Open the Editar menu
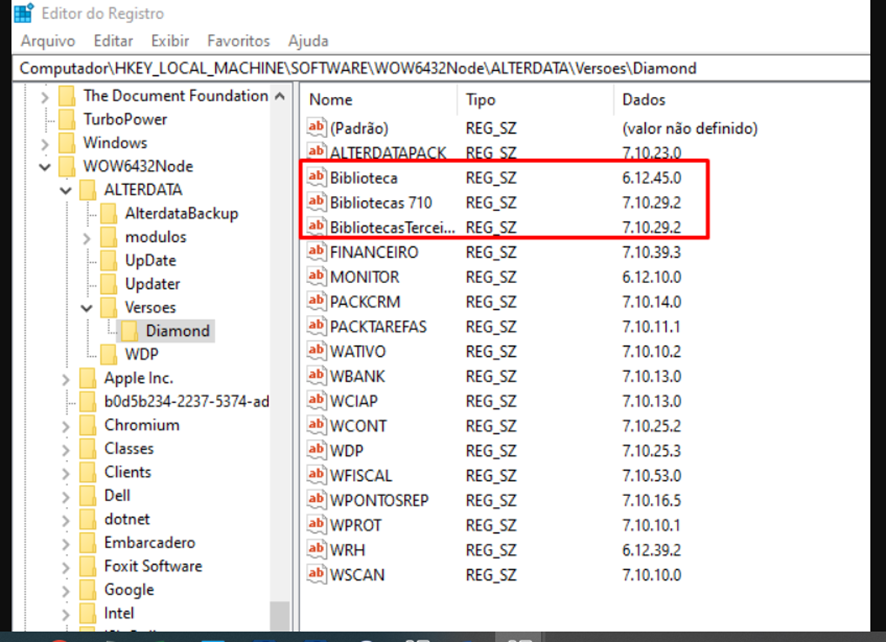Viewport: 886px width, 642px height. click(x=113, y=41)
